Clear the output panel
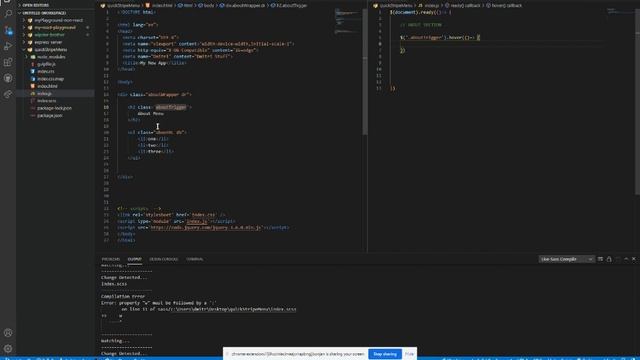The height and width of the screenshot is (360, 640). (600, 259)
